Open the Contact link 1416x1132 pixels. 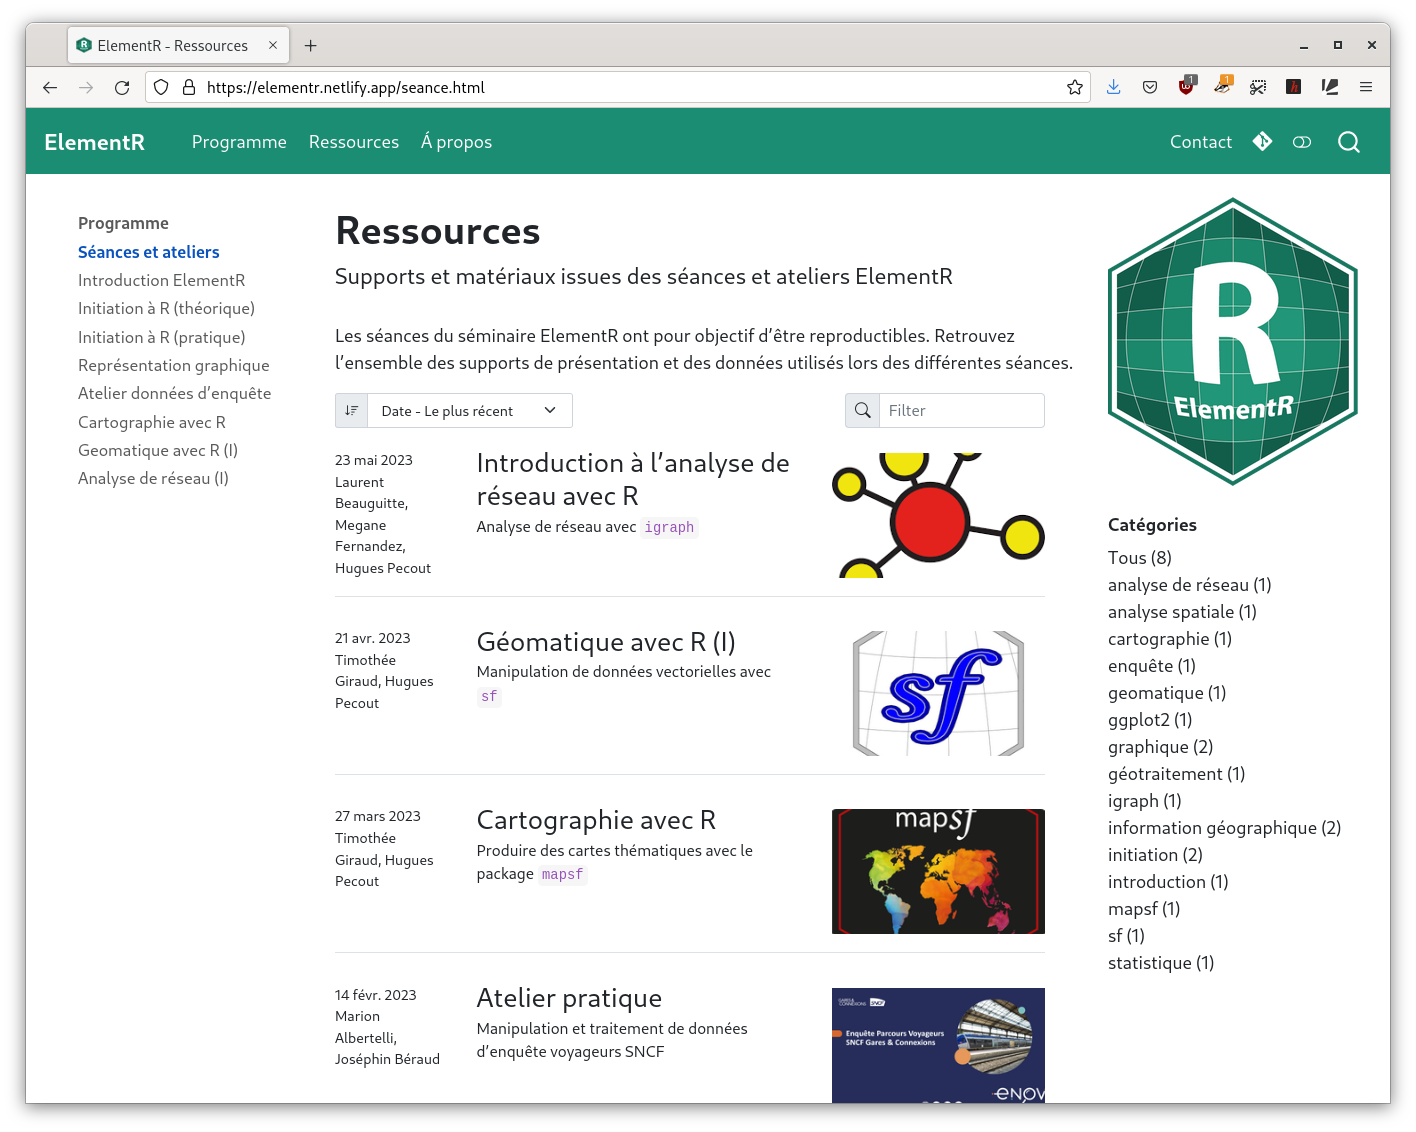[1200, 142]
